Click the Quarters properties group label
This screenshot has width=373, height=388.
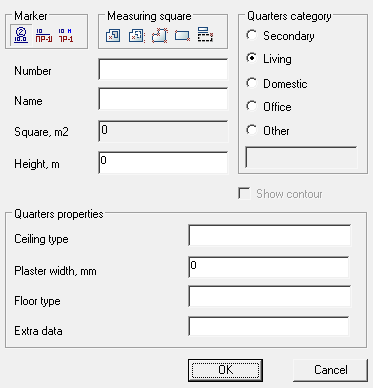pyautogui.click(x=59, y=214)
